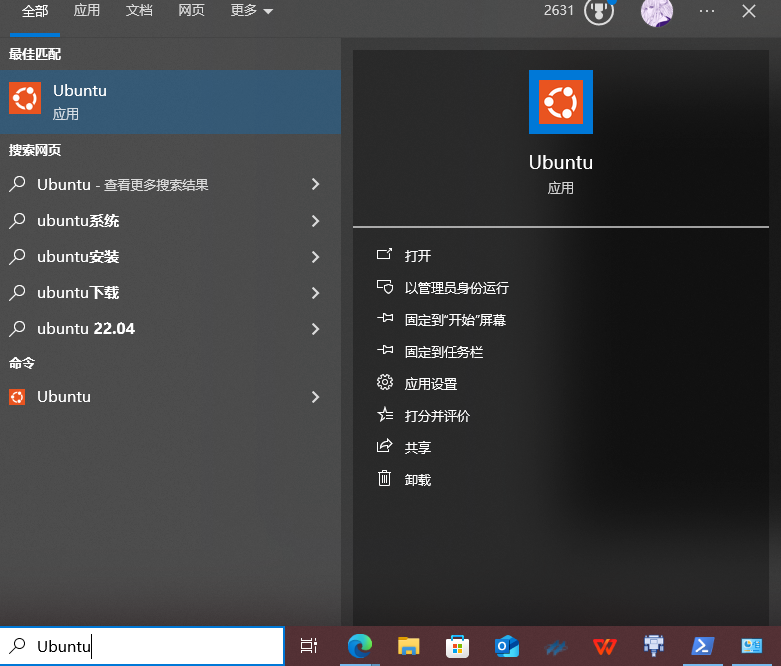Click 打开 to open Ubuntu
781x666 pixels.
click(x=417, y=256)
